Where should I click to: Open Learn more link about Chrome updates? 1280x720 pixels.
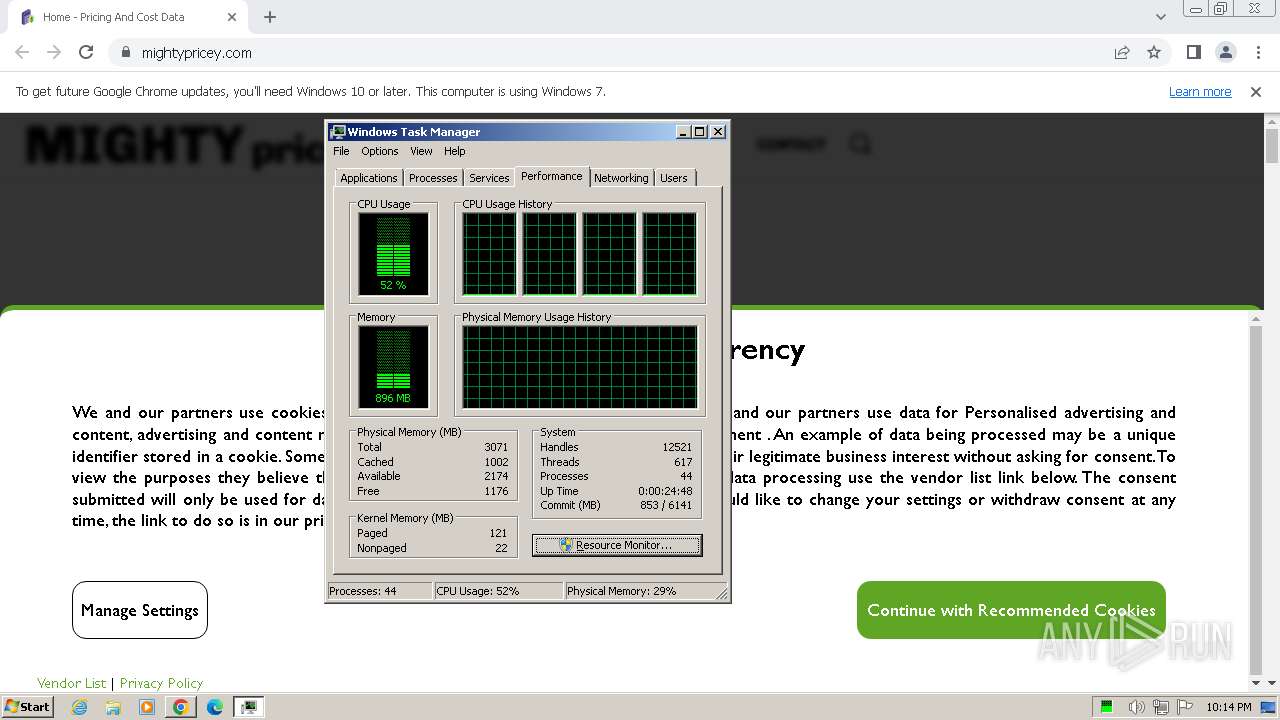(1200, 92)
